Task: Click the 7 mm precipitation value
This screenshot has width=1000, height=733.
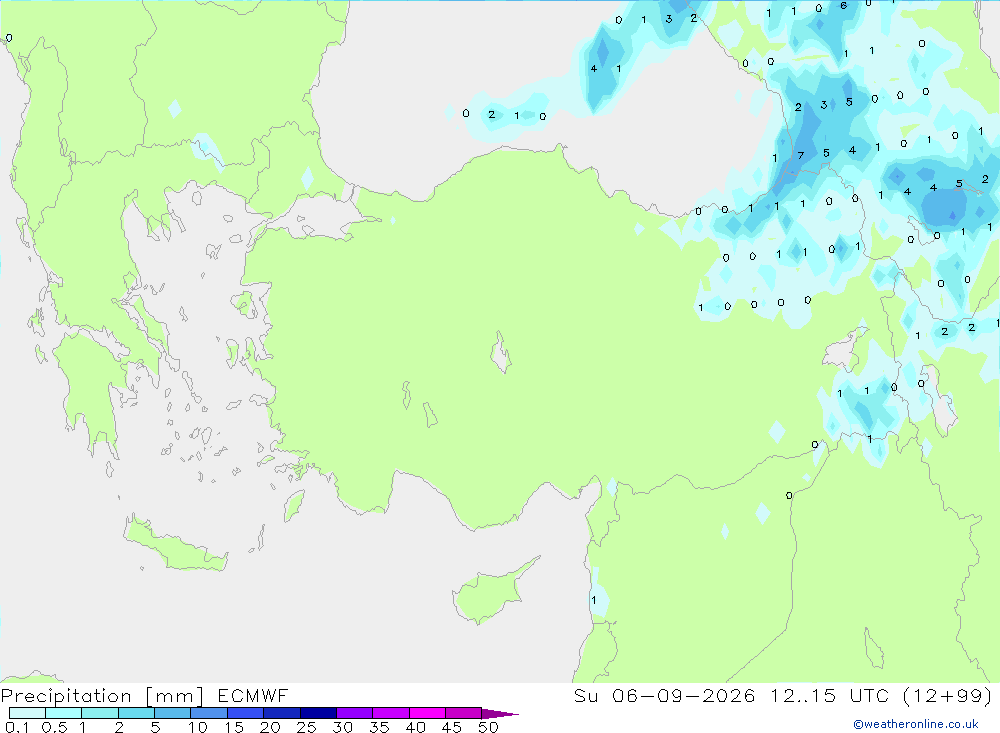Action: tap(801, 156)
